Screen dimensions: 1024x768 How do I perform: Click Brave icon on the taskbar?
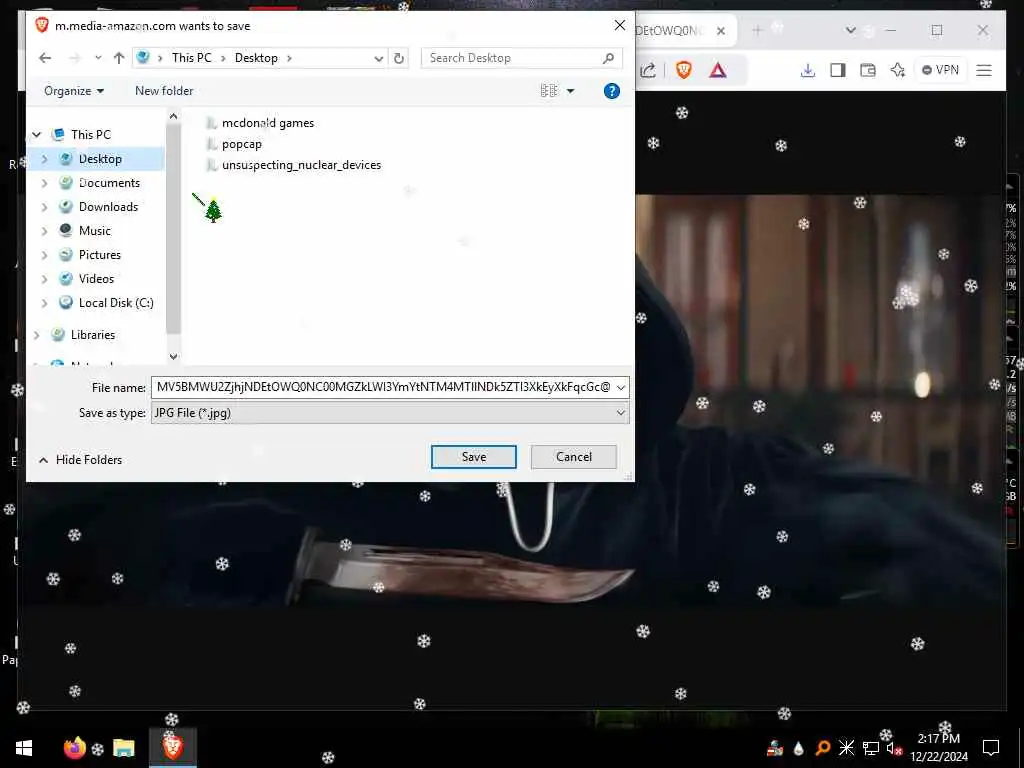click(172, 746)
